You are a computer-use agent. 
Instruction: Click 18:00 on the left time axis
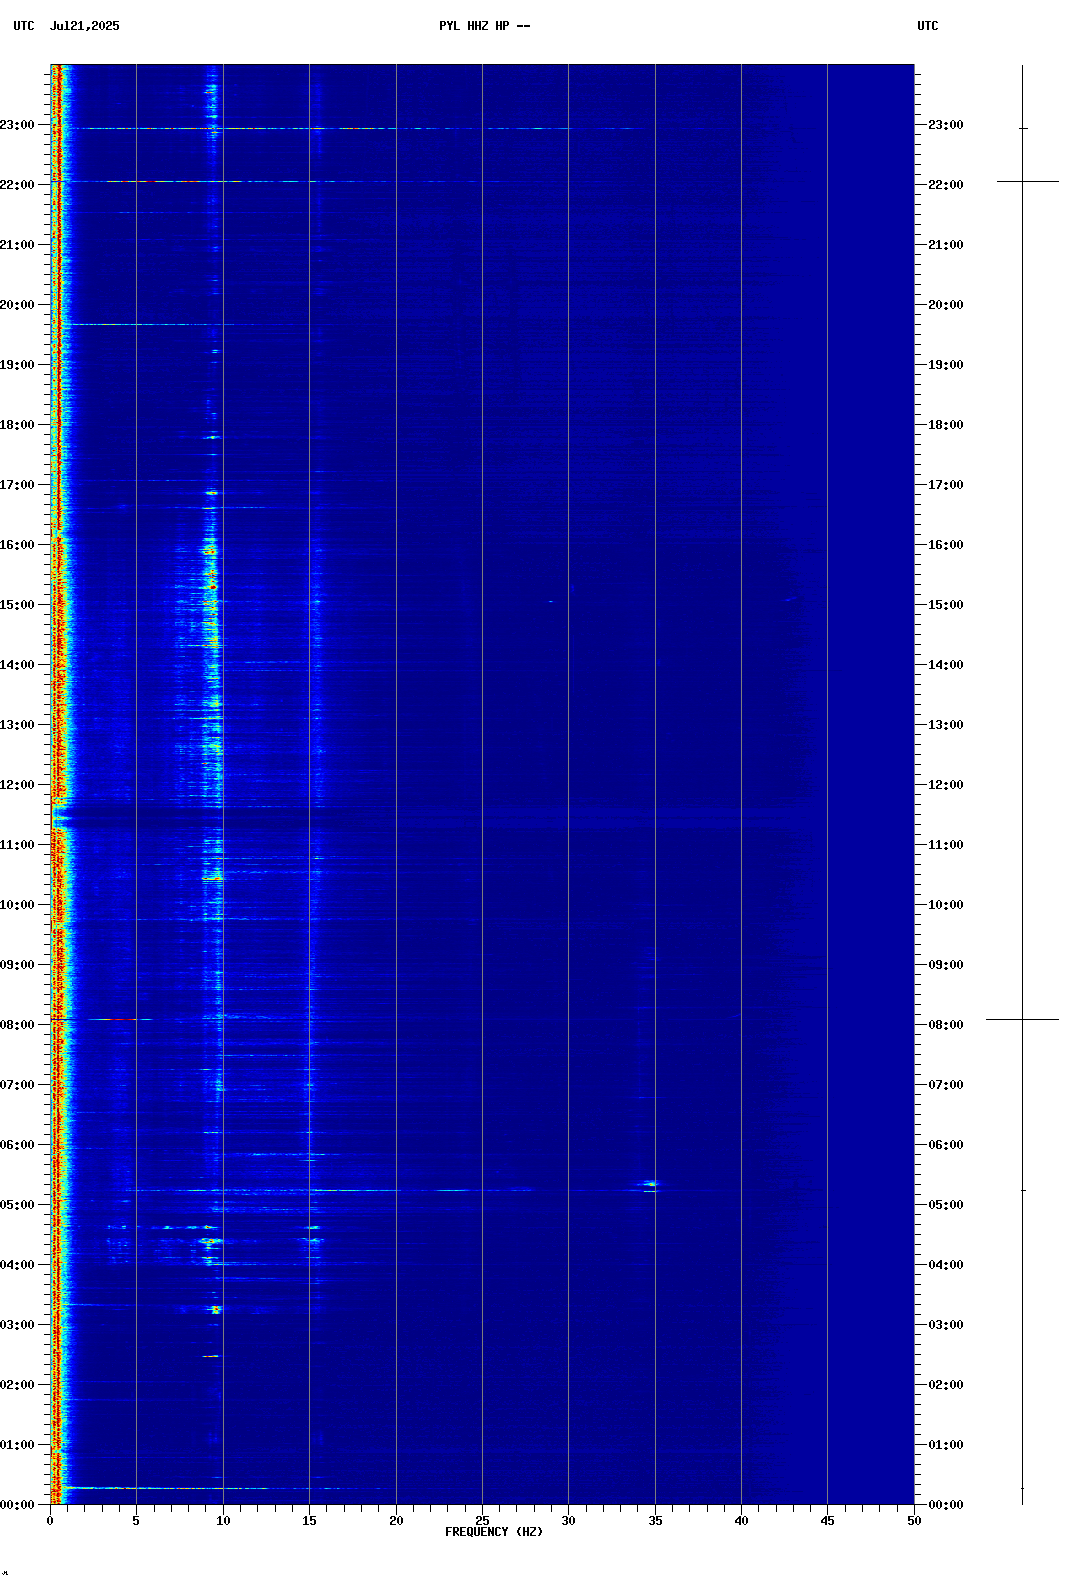17,425
